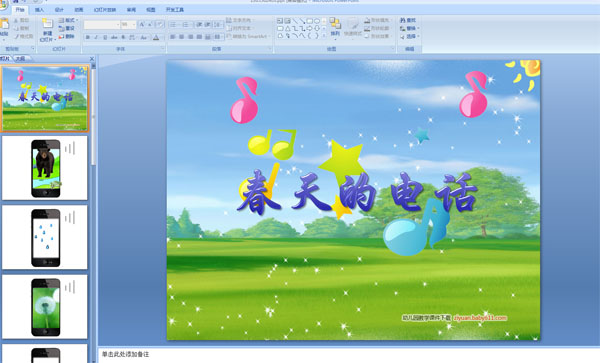Click the Delete slide button
The image size is (600, 363).
[x=66, y=36]
